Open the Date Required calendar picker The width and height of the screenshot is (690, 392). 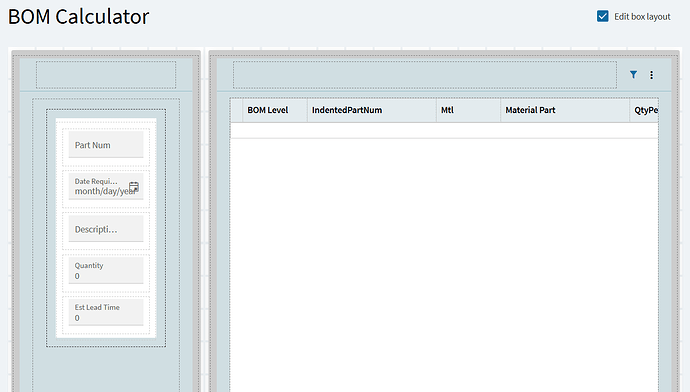(134, 187)
